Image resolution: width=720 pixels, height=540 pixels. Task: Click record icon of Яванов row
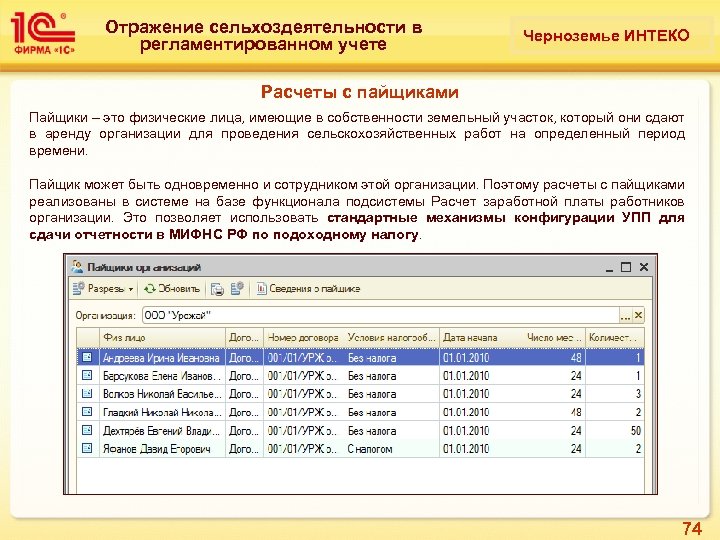87,448
